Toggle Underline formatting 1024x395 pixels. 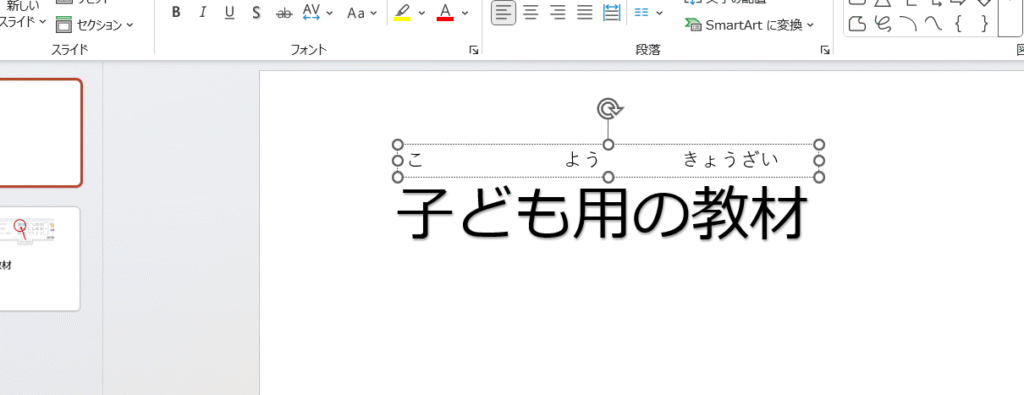click(229, 12)
